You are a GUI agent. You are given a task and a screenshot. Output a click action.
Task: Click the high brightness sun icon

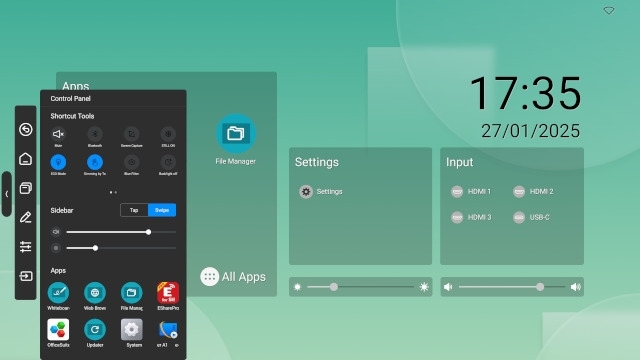(x=424, y=287)
